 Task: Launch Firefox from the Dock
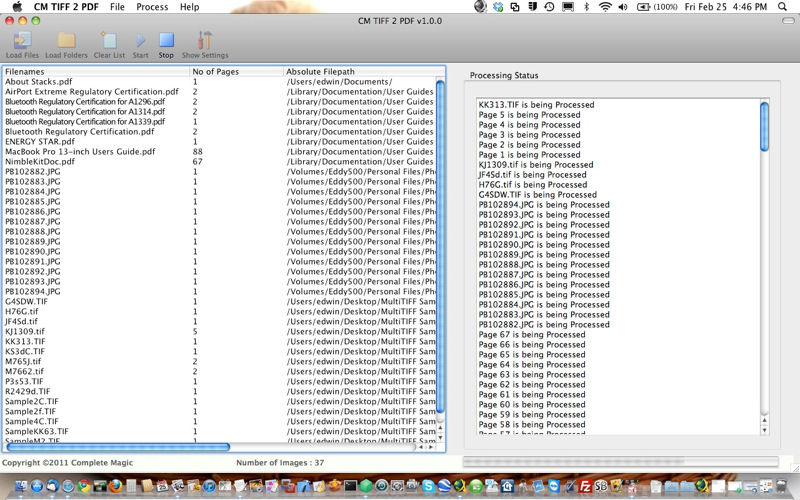point(115,486)
